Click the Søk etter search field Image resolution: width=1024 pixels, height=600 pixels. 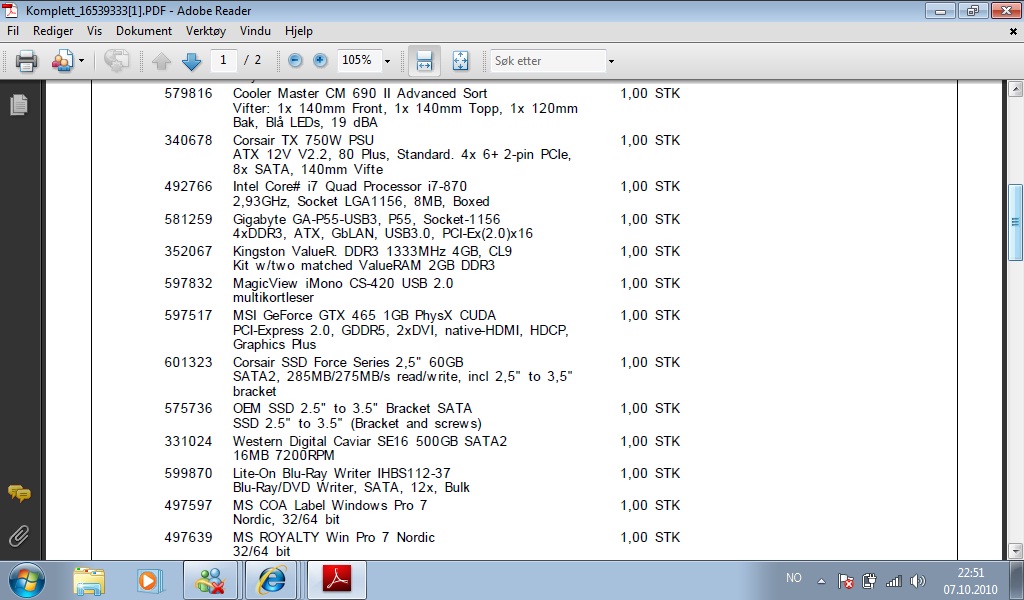pos(547,61)
